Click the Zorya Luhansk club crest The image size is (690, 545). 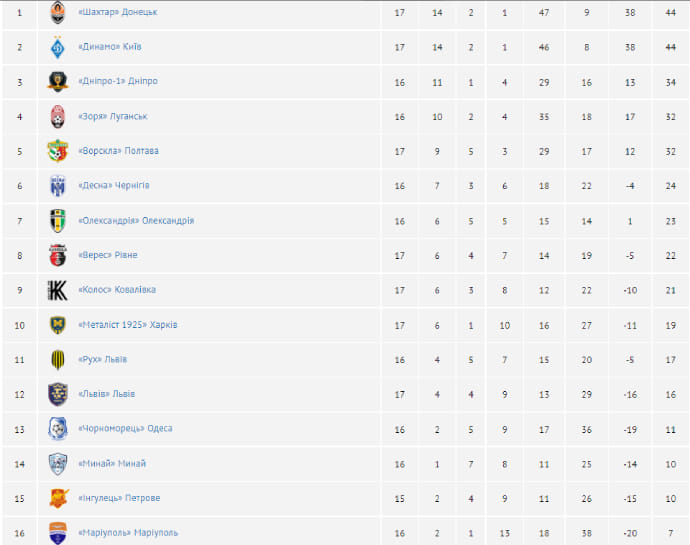tap(58, 117)
